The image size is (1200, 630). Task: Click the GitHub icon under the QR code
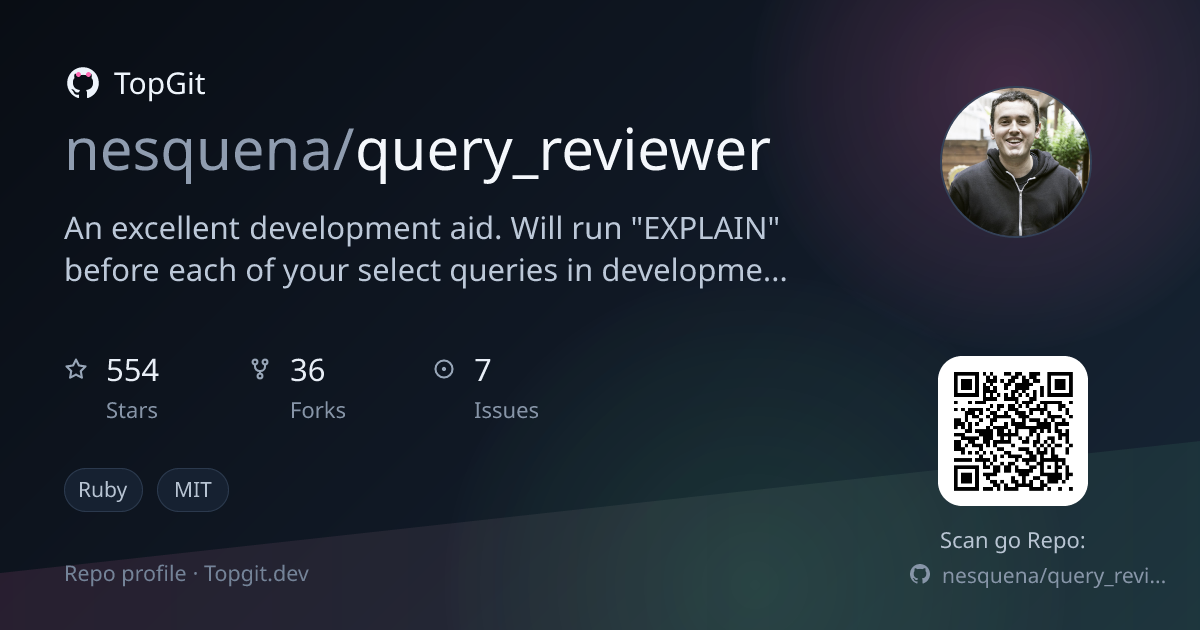pyautogui.click(x=920, y=575)
